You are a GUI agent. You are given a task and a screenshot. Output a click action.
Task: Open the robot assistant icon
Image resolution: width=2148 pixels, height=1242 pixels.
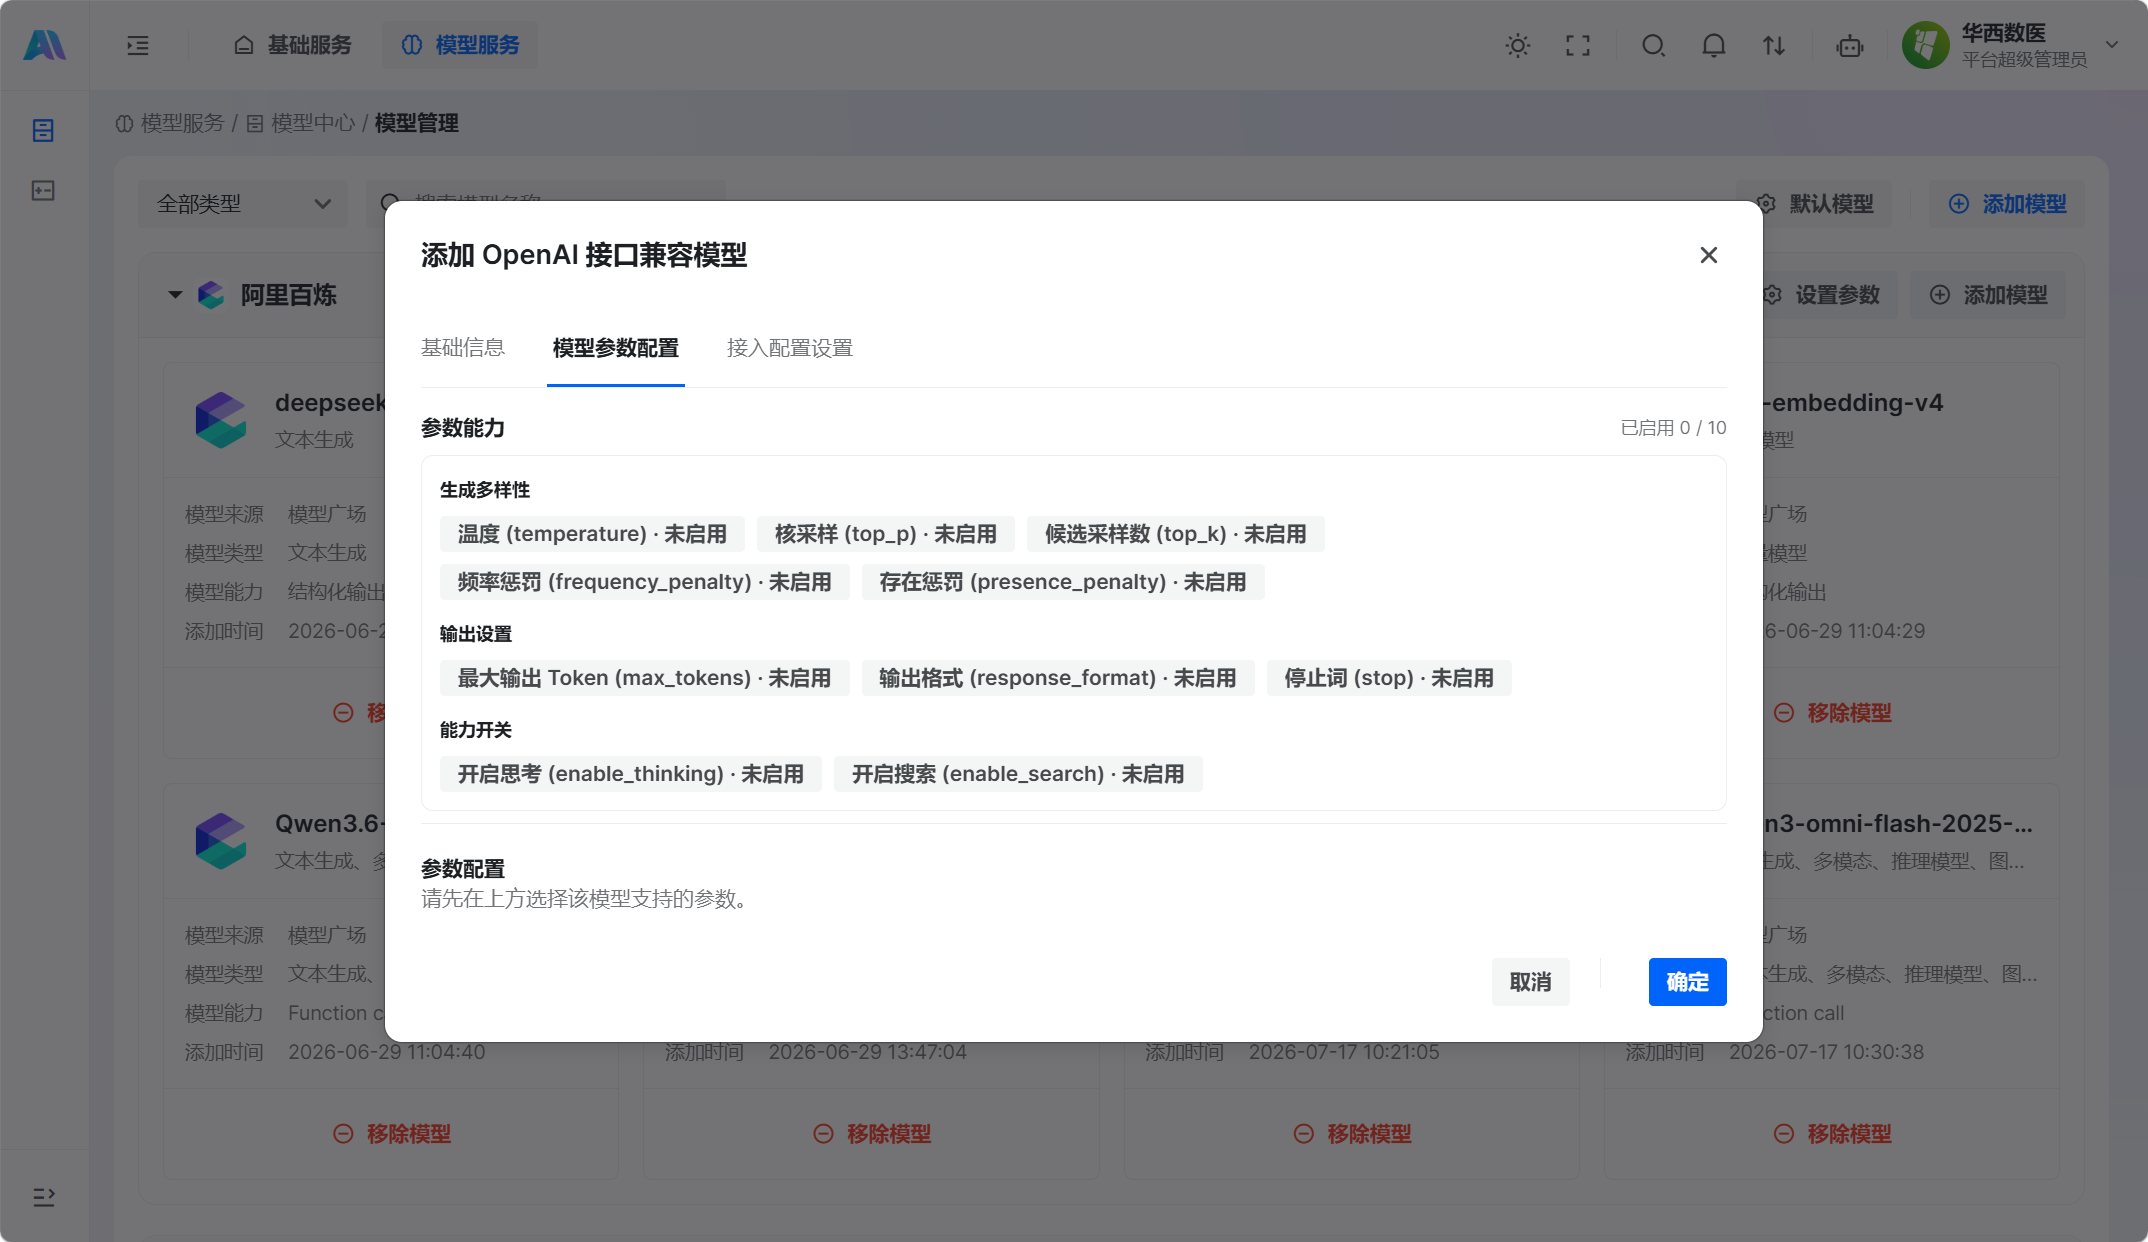tap(1850, 45)
